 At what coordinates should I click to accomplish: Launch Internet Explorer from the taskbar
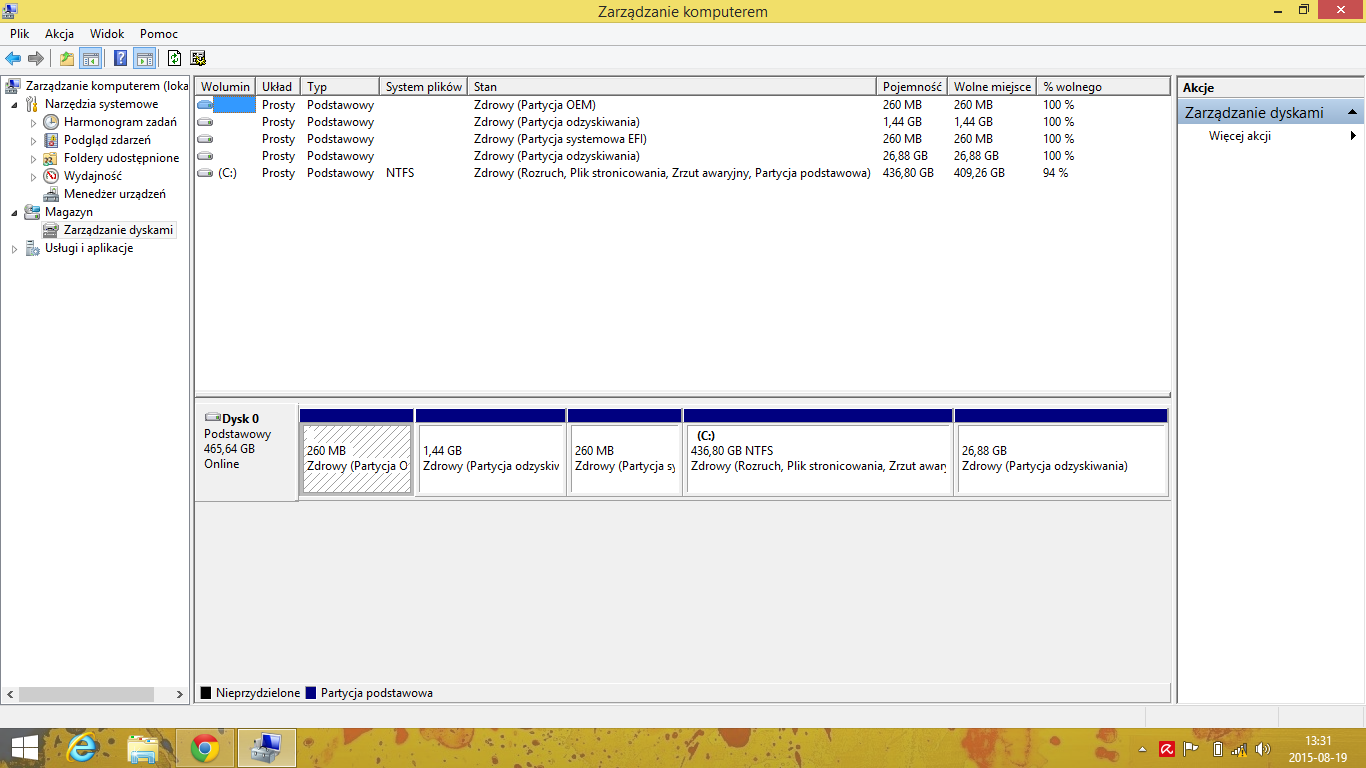(83, 748)
